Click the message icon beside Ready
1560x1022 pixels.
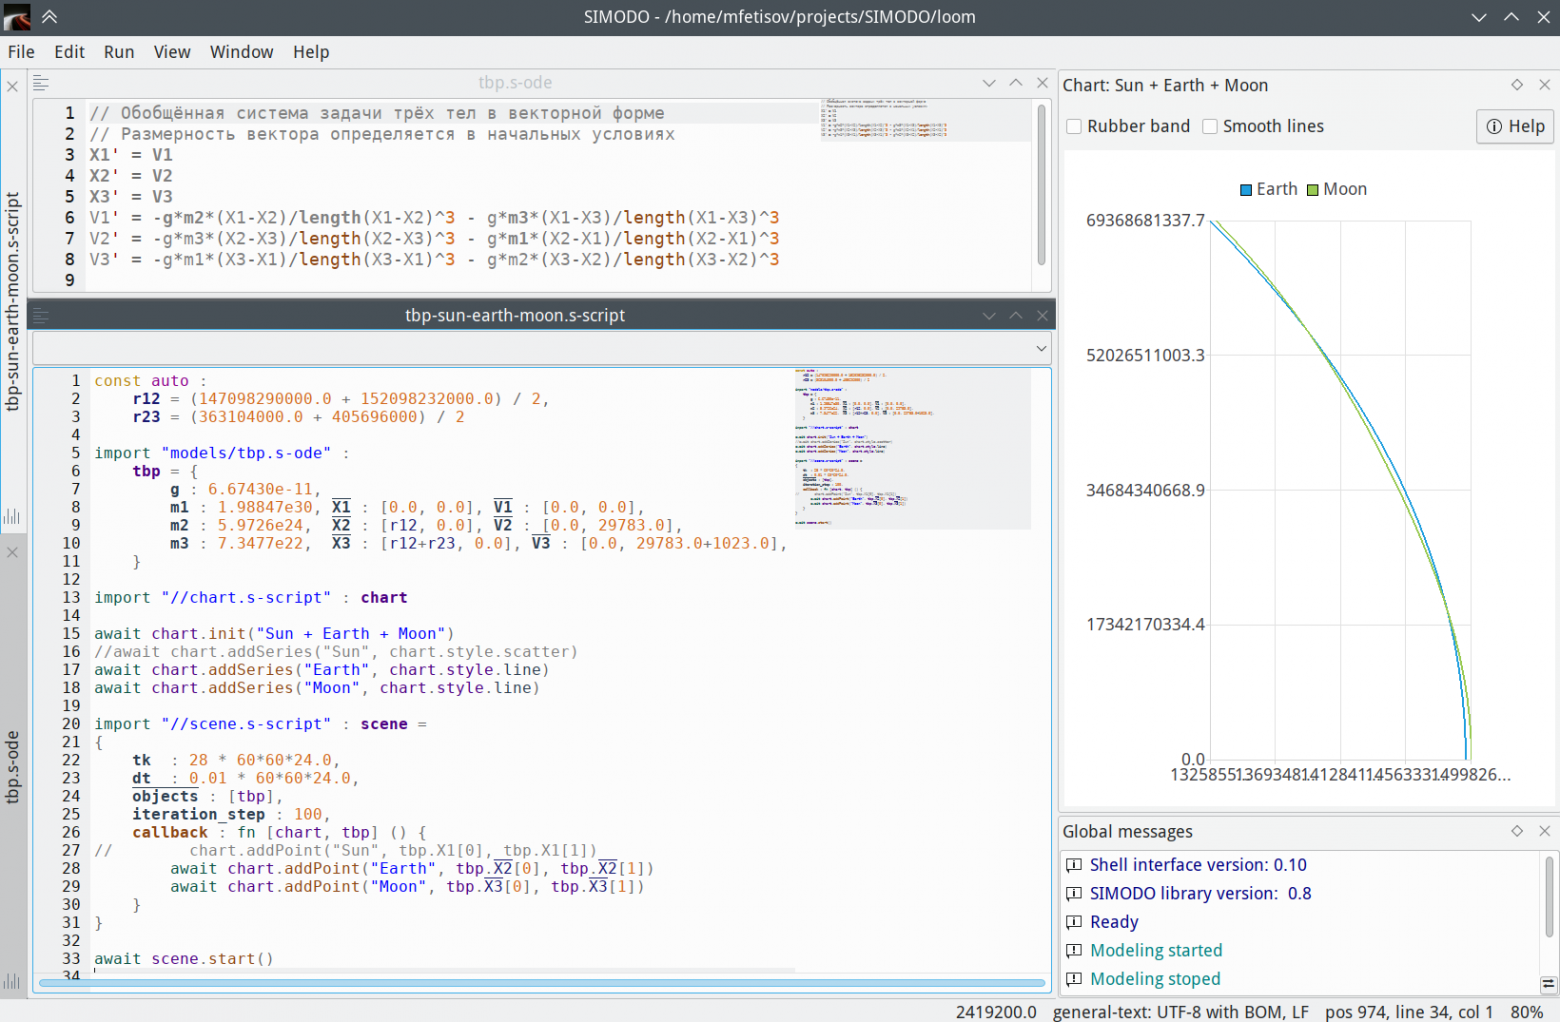coord(1074,922)
